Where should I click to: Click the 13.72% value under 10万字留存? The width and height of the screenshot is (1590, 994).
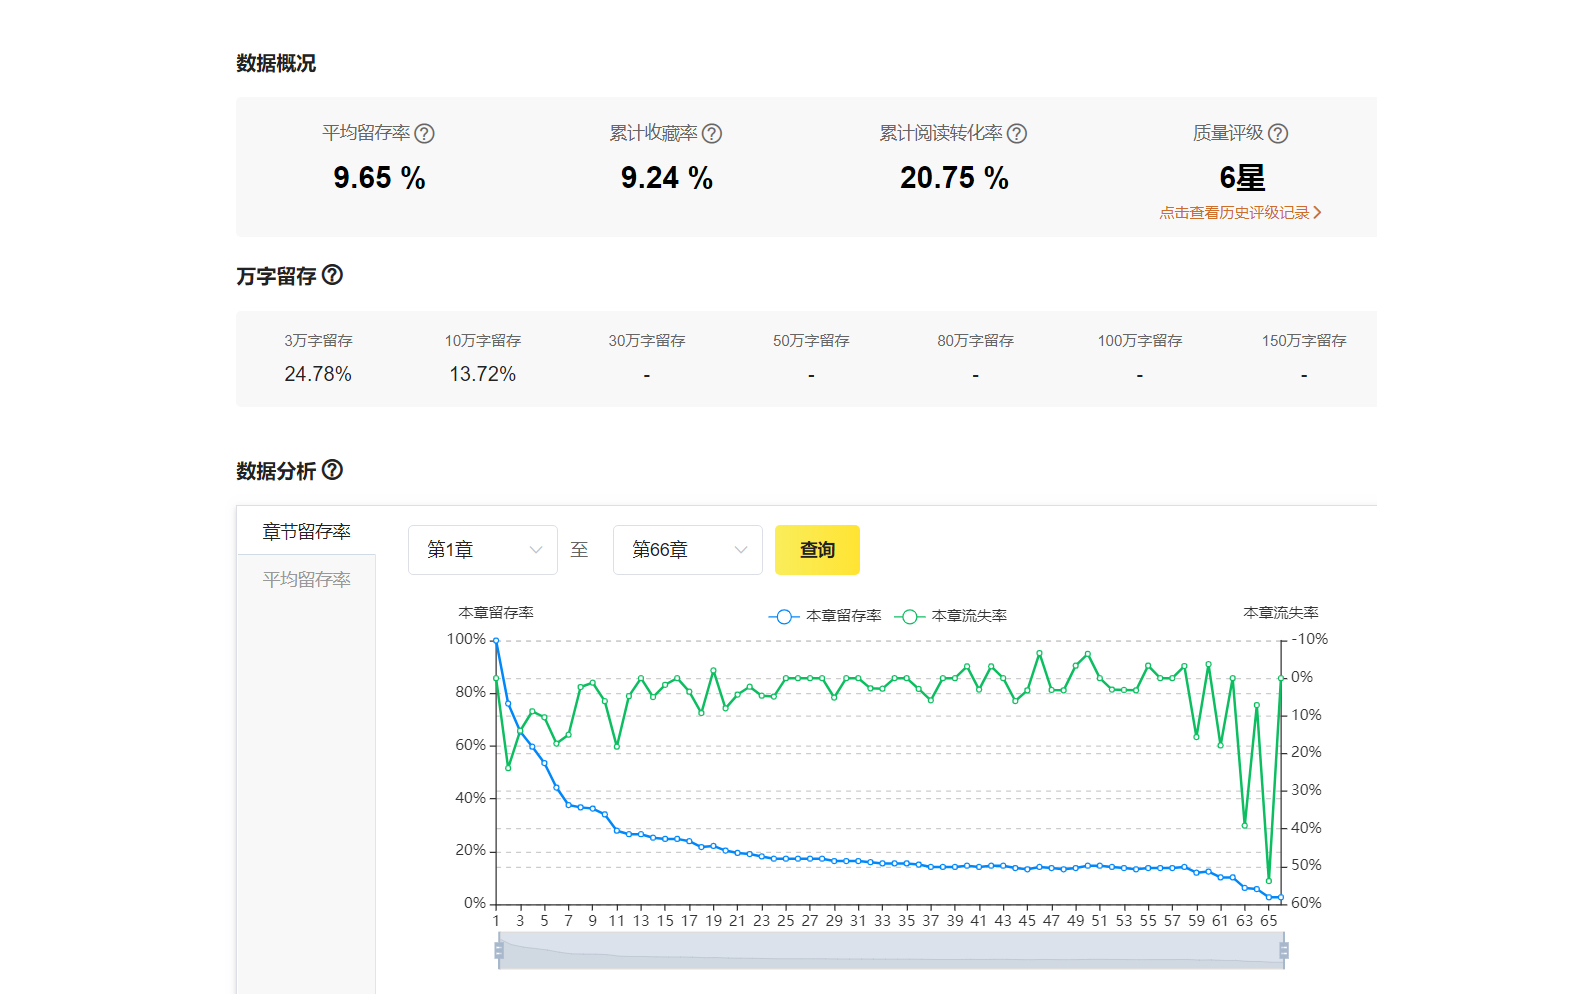(482, 374)
